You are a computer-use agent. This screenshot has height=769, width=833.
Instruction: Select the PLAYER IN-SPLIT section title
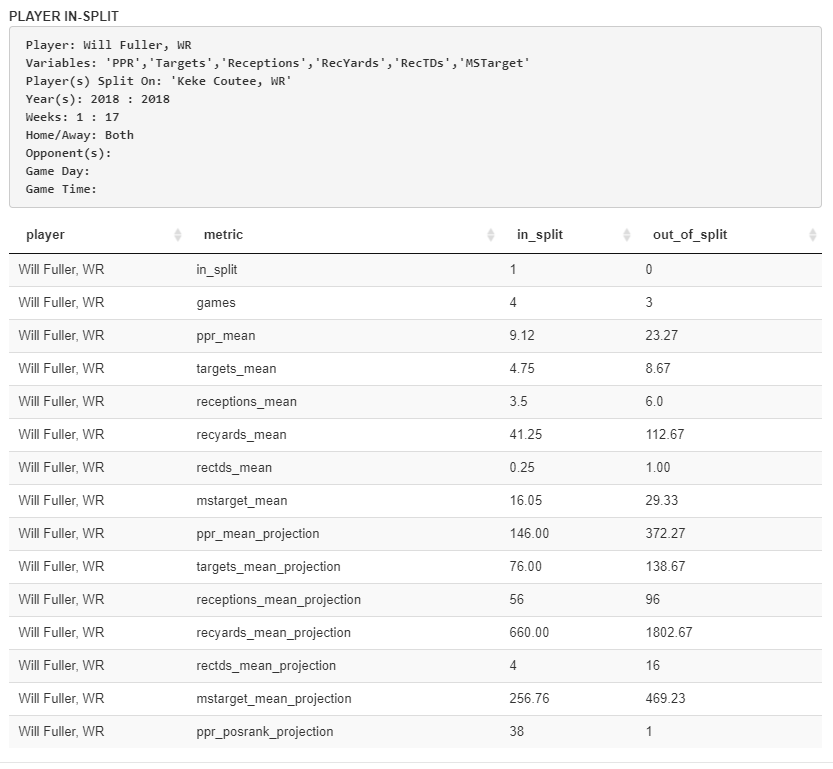63,17
